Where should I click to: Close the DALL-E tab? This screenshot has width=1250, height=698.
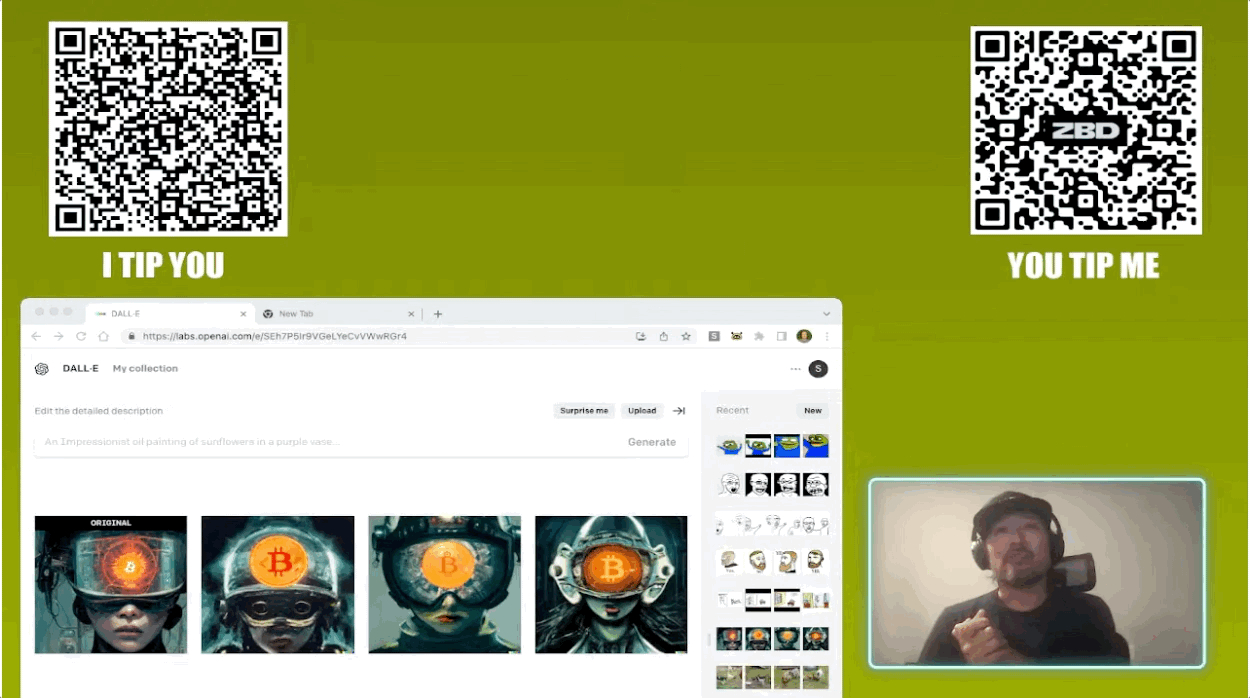243,314
